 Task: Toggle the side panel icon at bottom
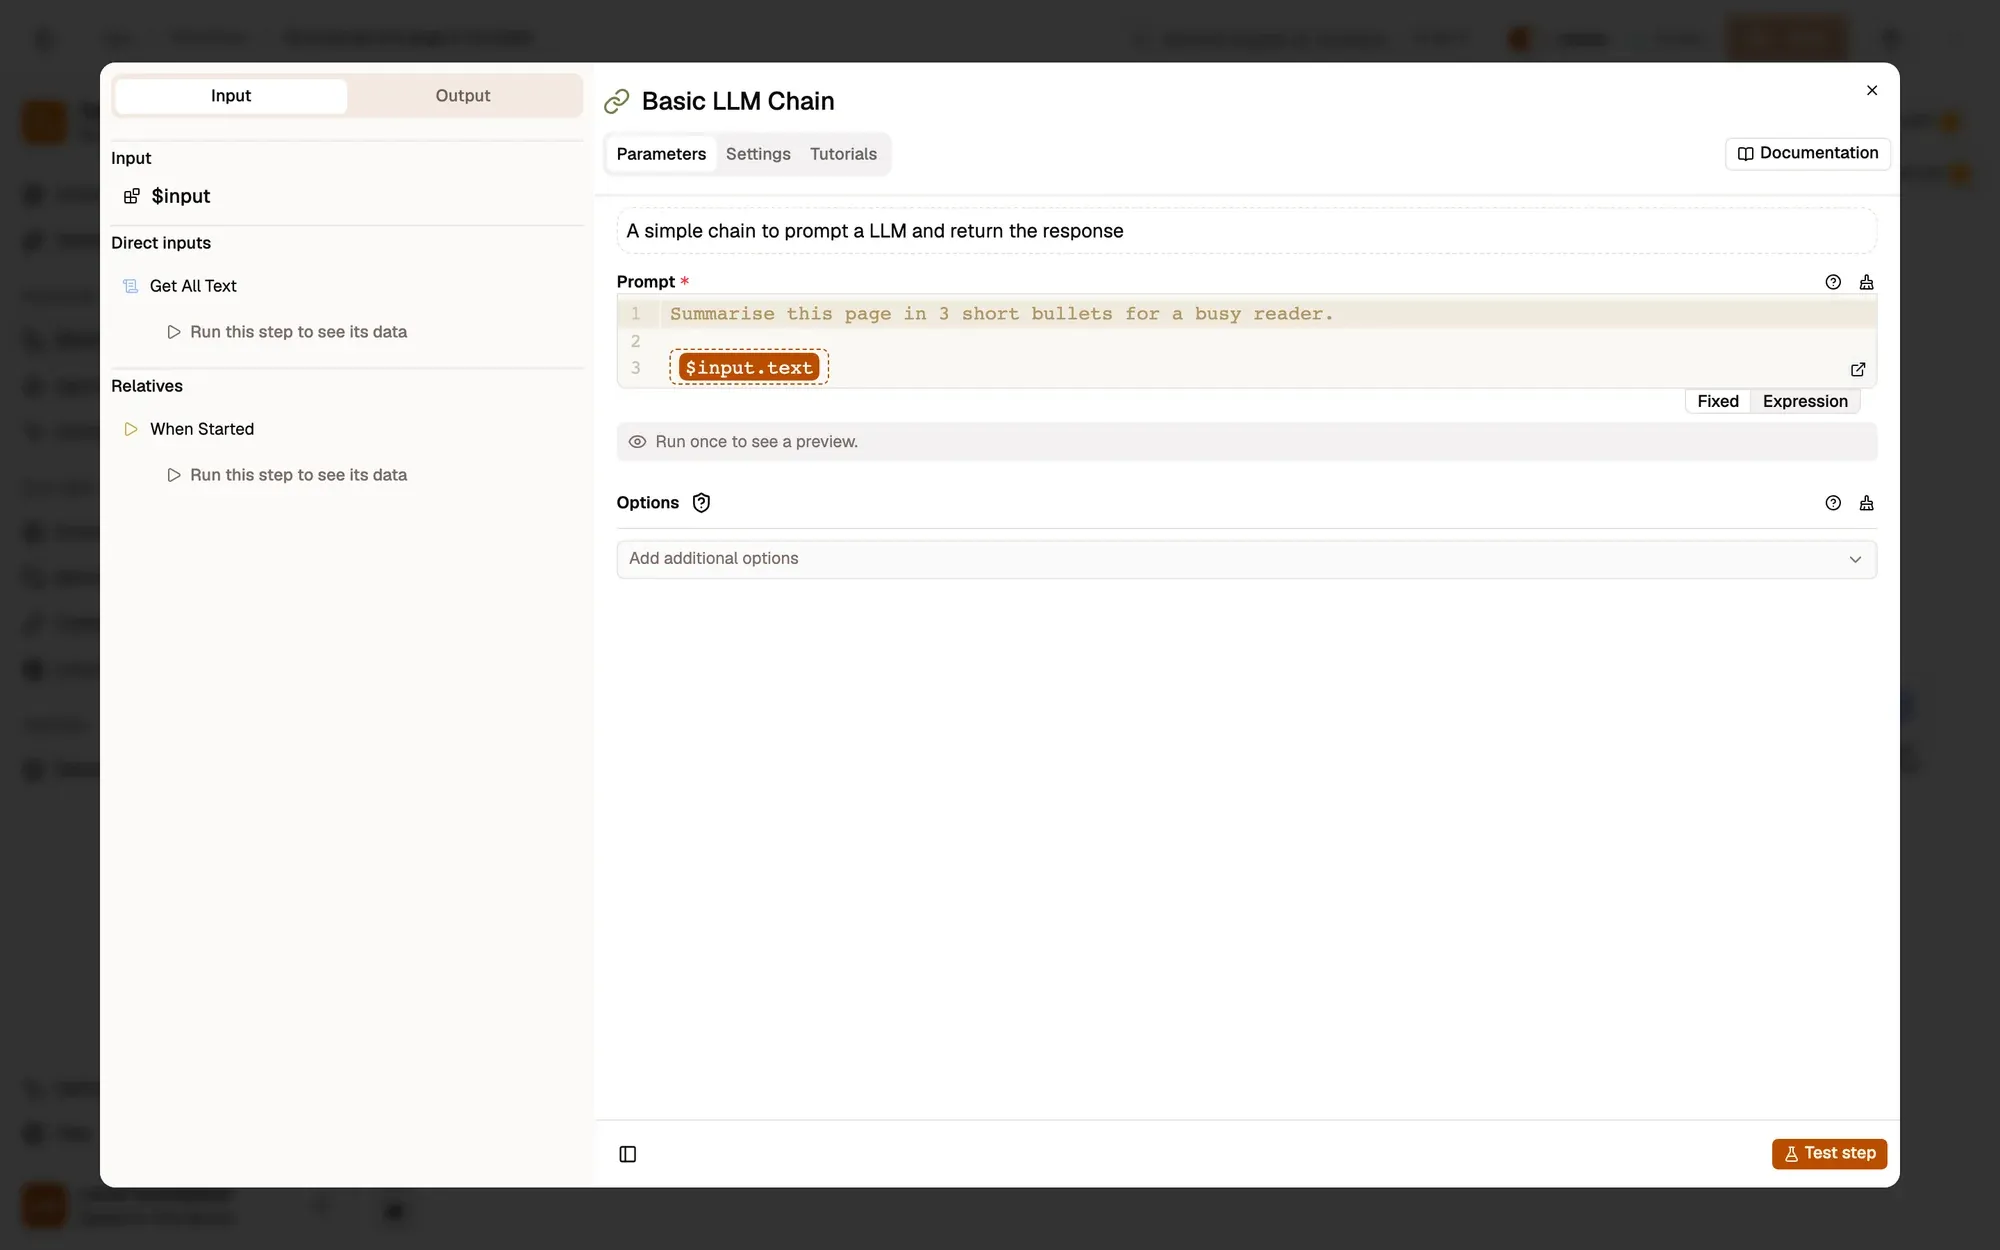(x=628, y=1154)
